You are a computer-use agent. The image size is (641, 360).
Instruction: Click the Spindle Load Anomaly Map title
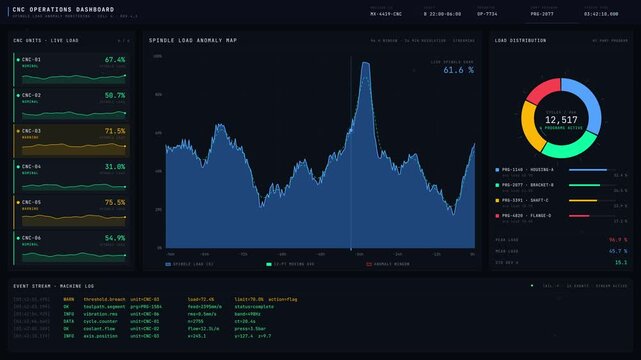[x=193, y=40]
